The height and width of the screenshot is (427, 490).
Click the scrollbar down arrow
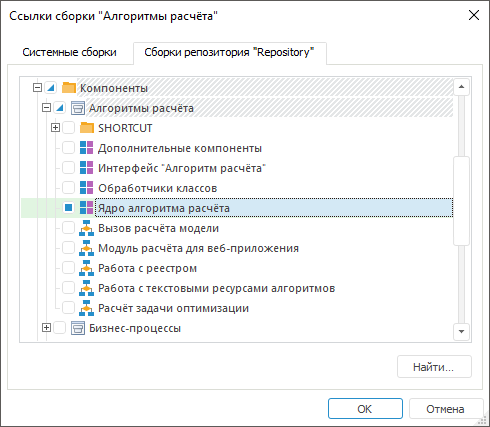point(462,331)
